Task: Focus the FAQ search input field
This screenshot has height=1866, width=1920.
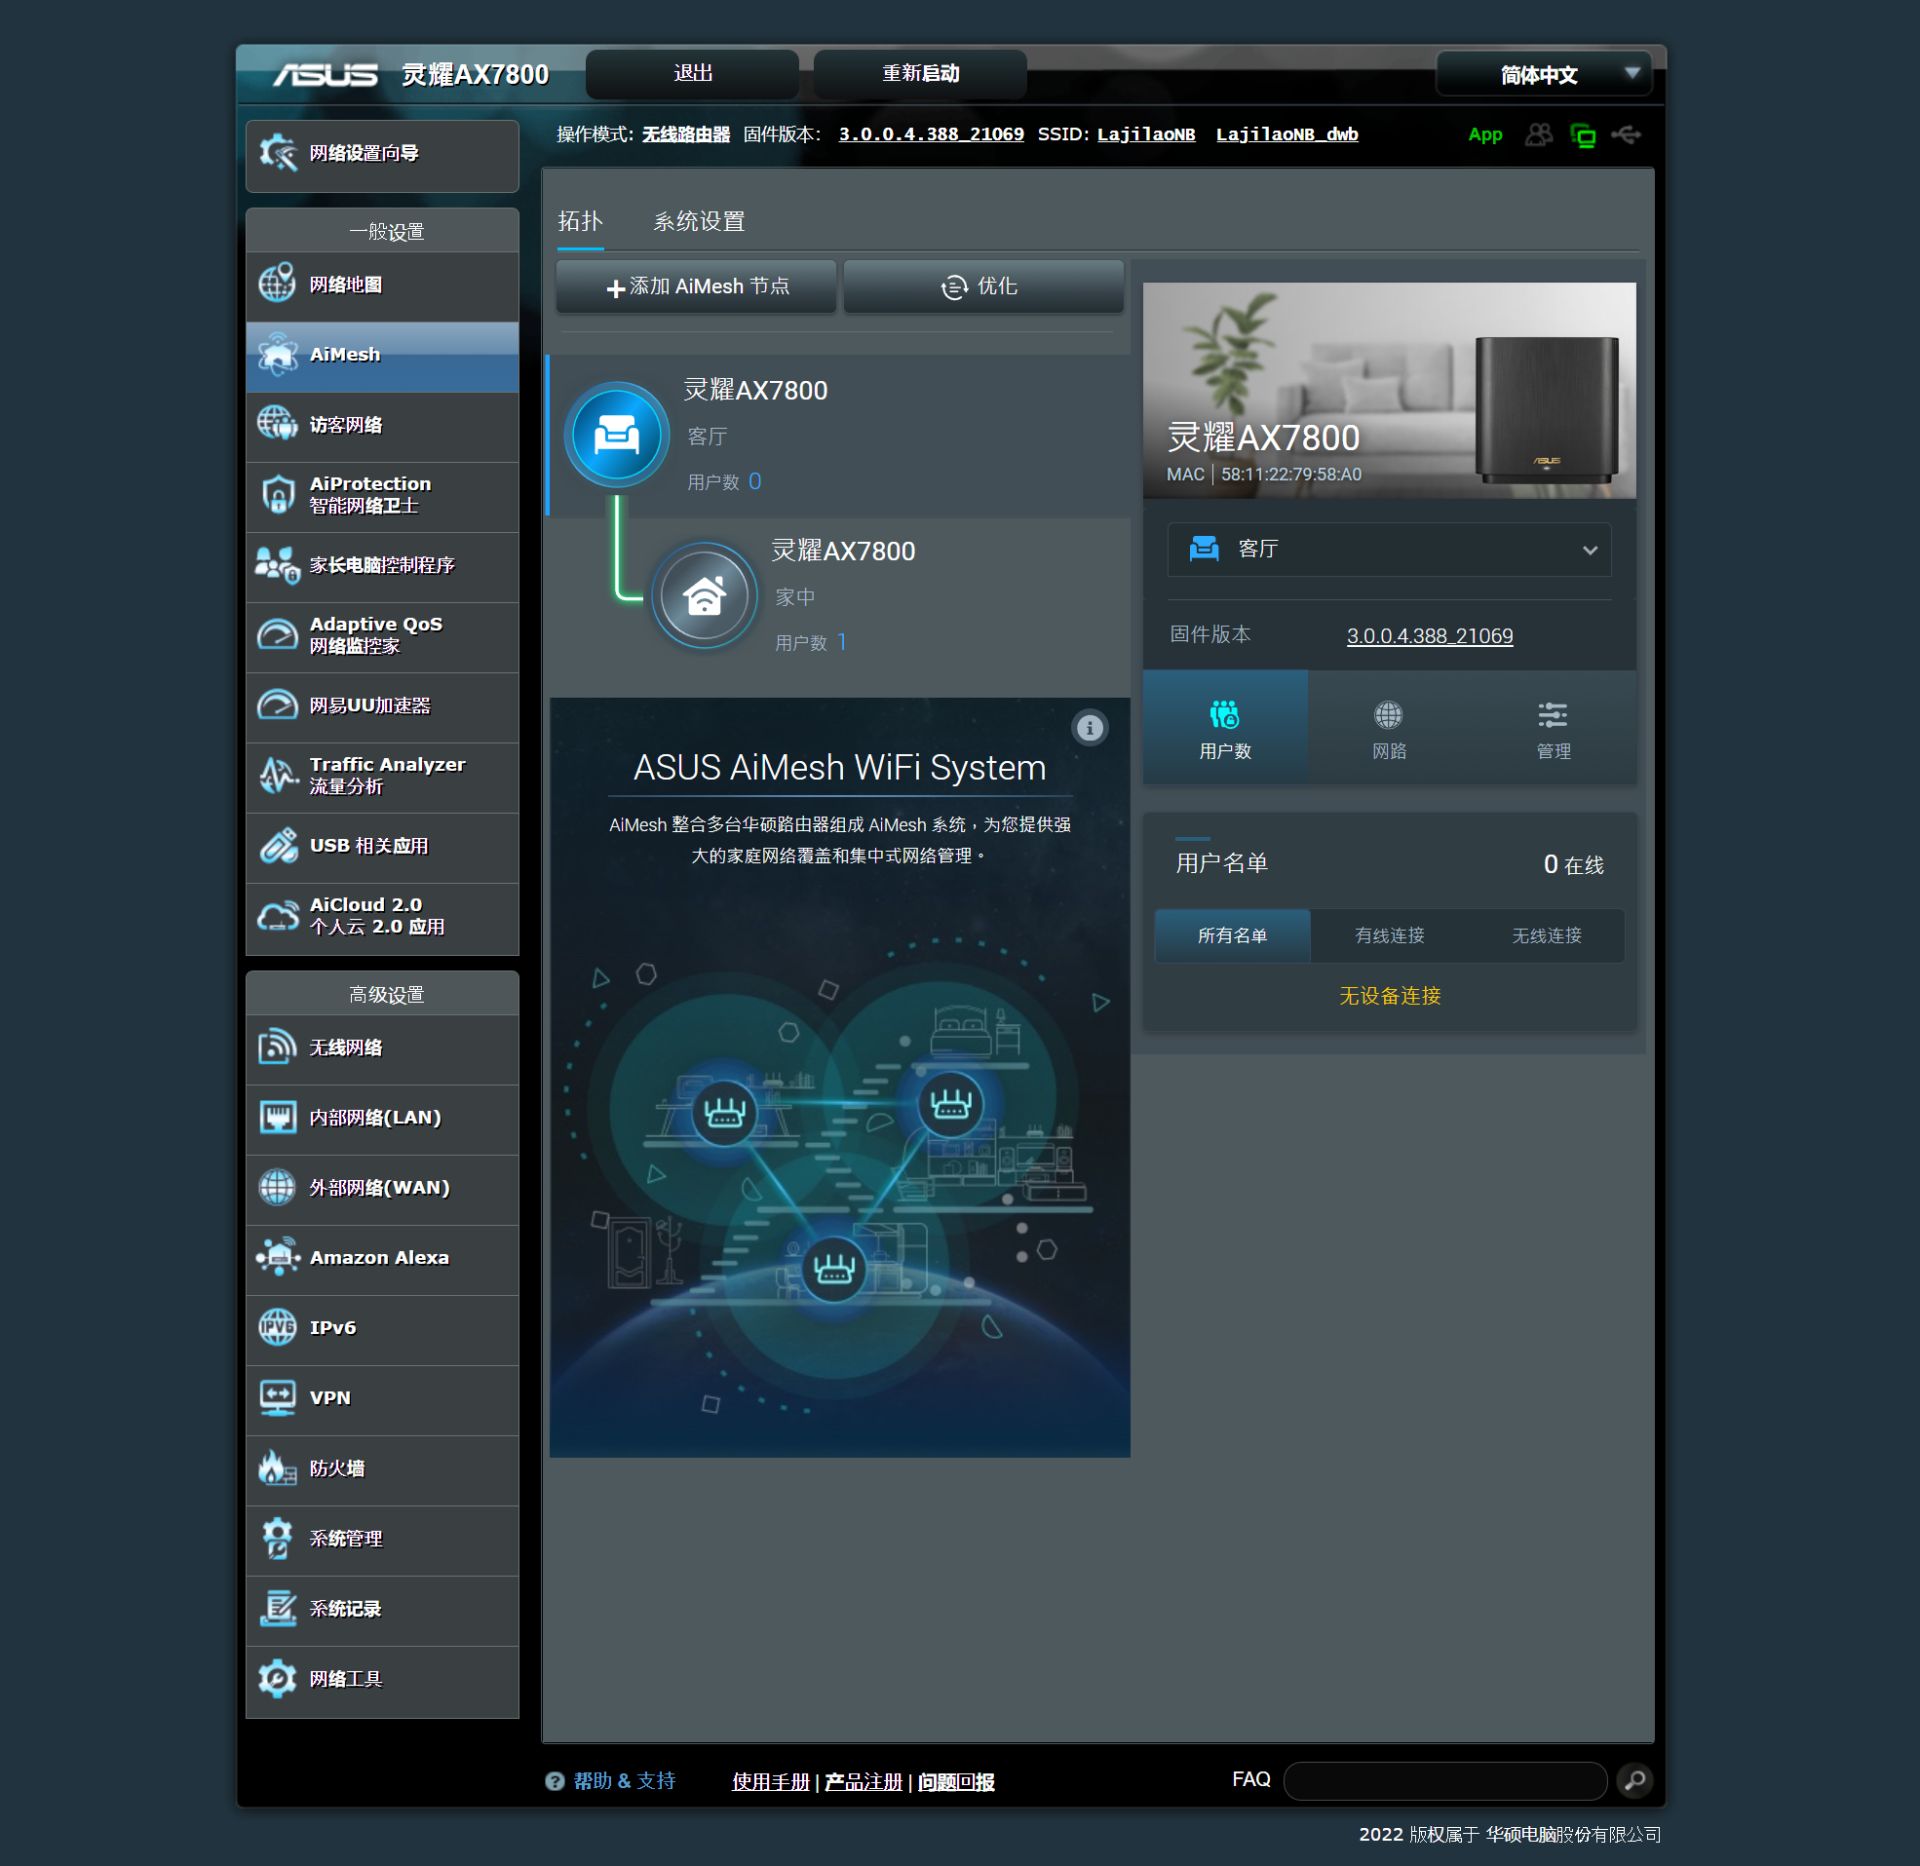Action: 1445,1781
